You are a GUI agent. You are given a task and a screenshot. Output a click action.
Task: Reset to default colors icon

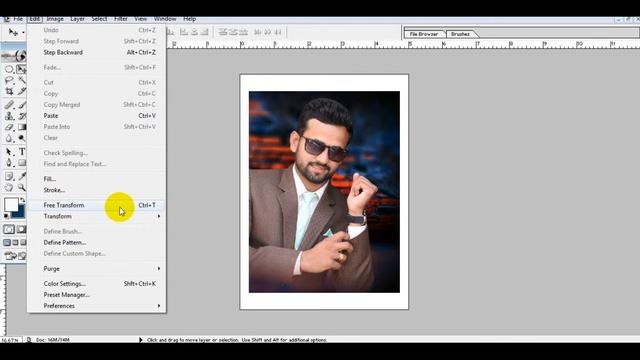[x=7, y=216]
